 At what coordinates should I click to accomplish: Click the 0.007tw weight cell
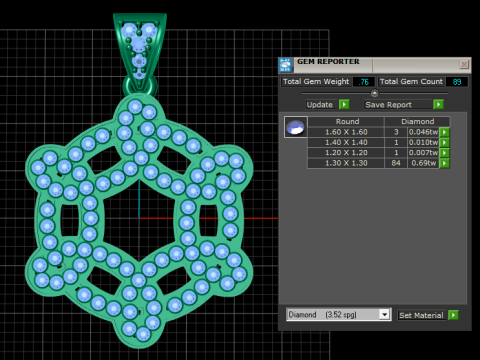pyautogui.click(x=423, y=153)
